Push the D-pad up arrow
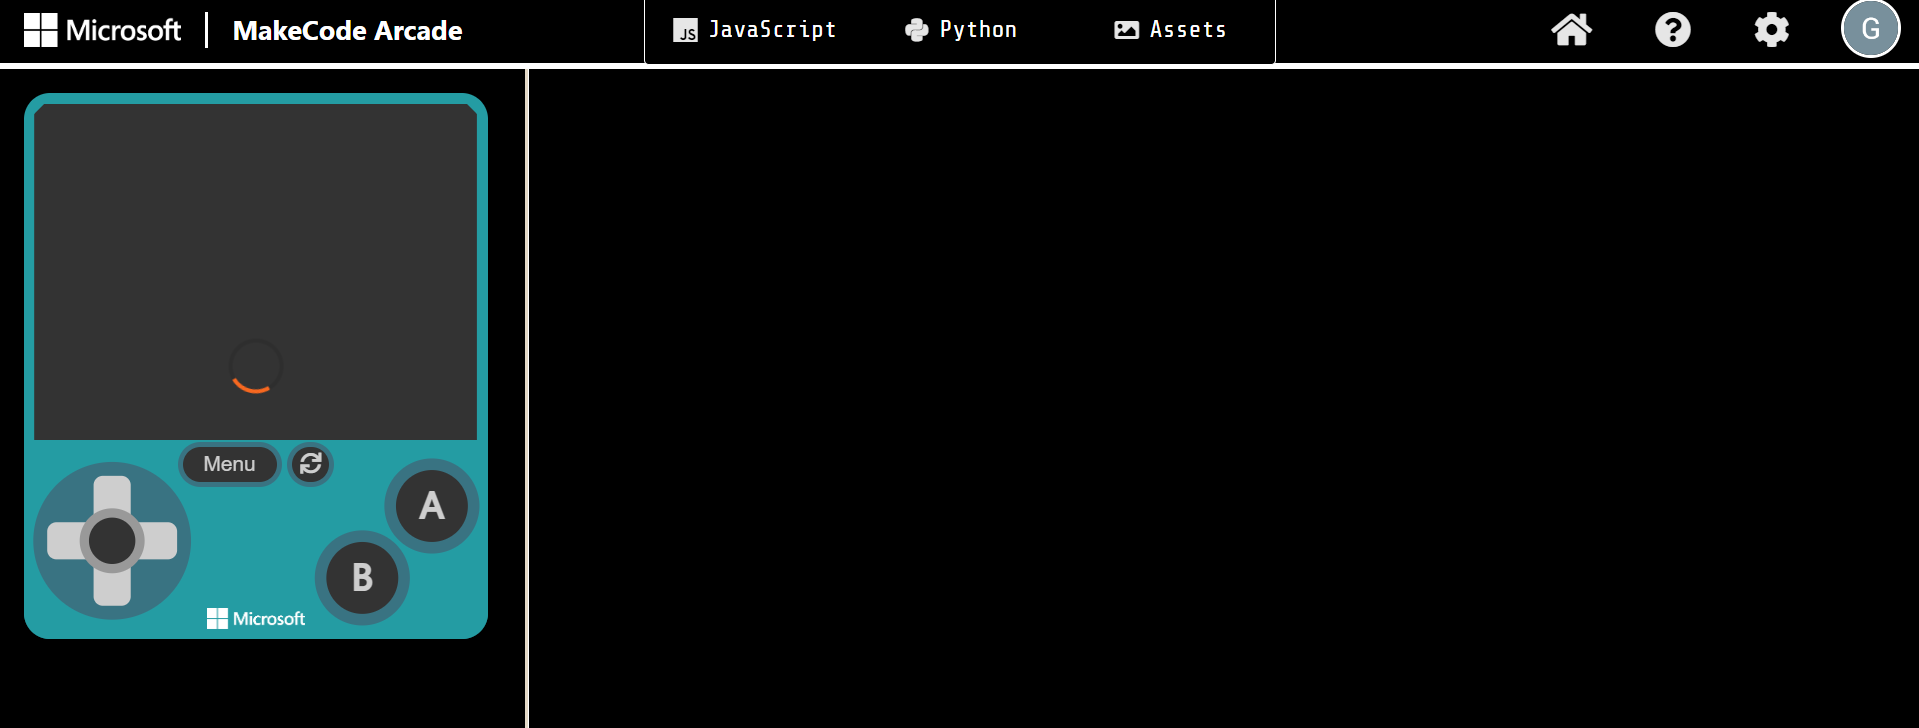Image resolution: width=1919 pixels, height=728 pixels. pos(112,493)
